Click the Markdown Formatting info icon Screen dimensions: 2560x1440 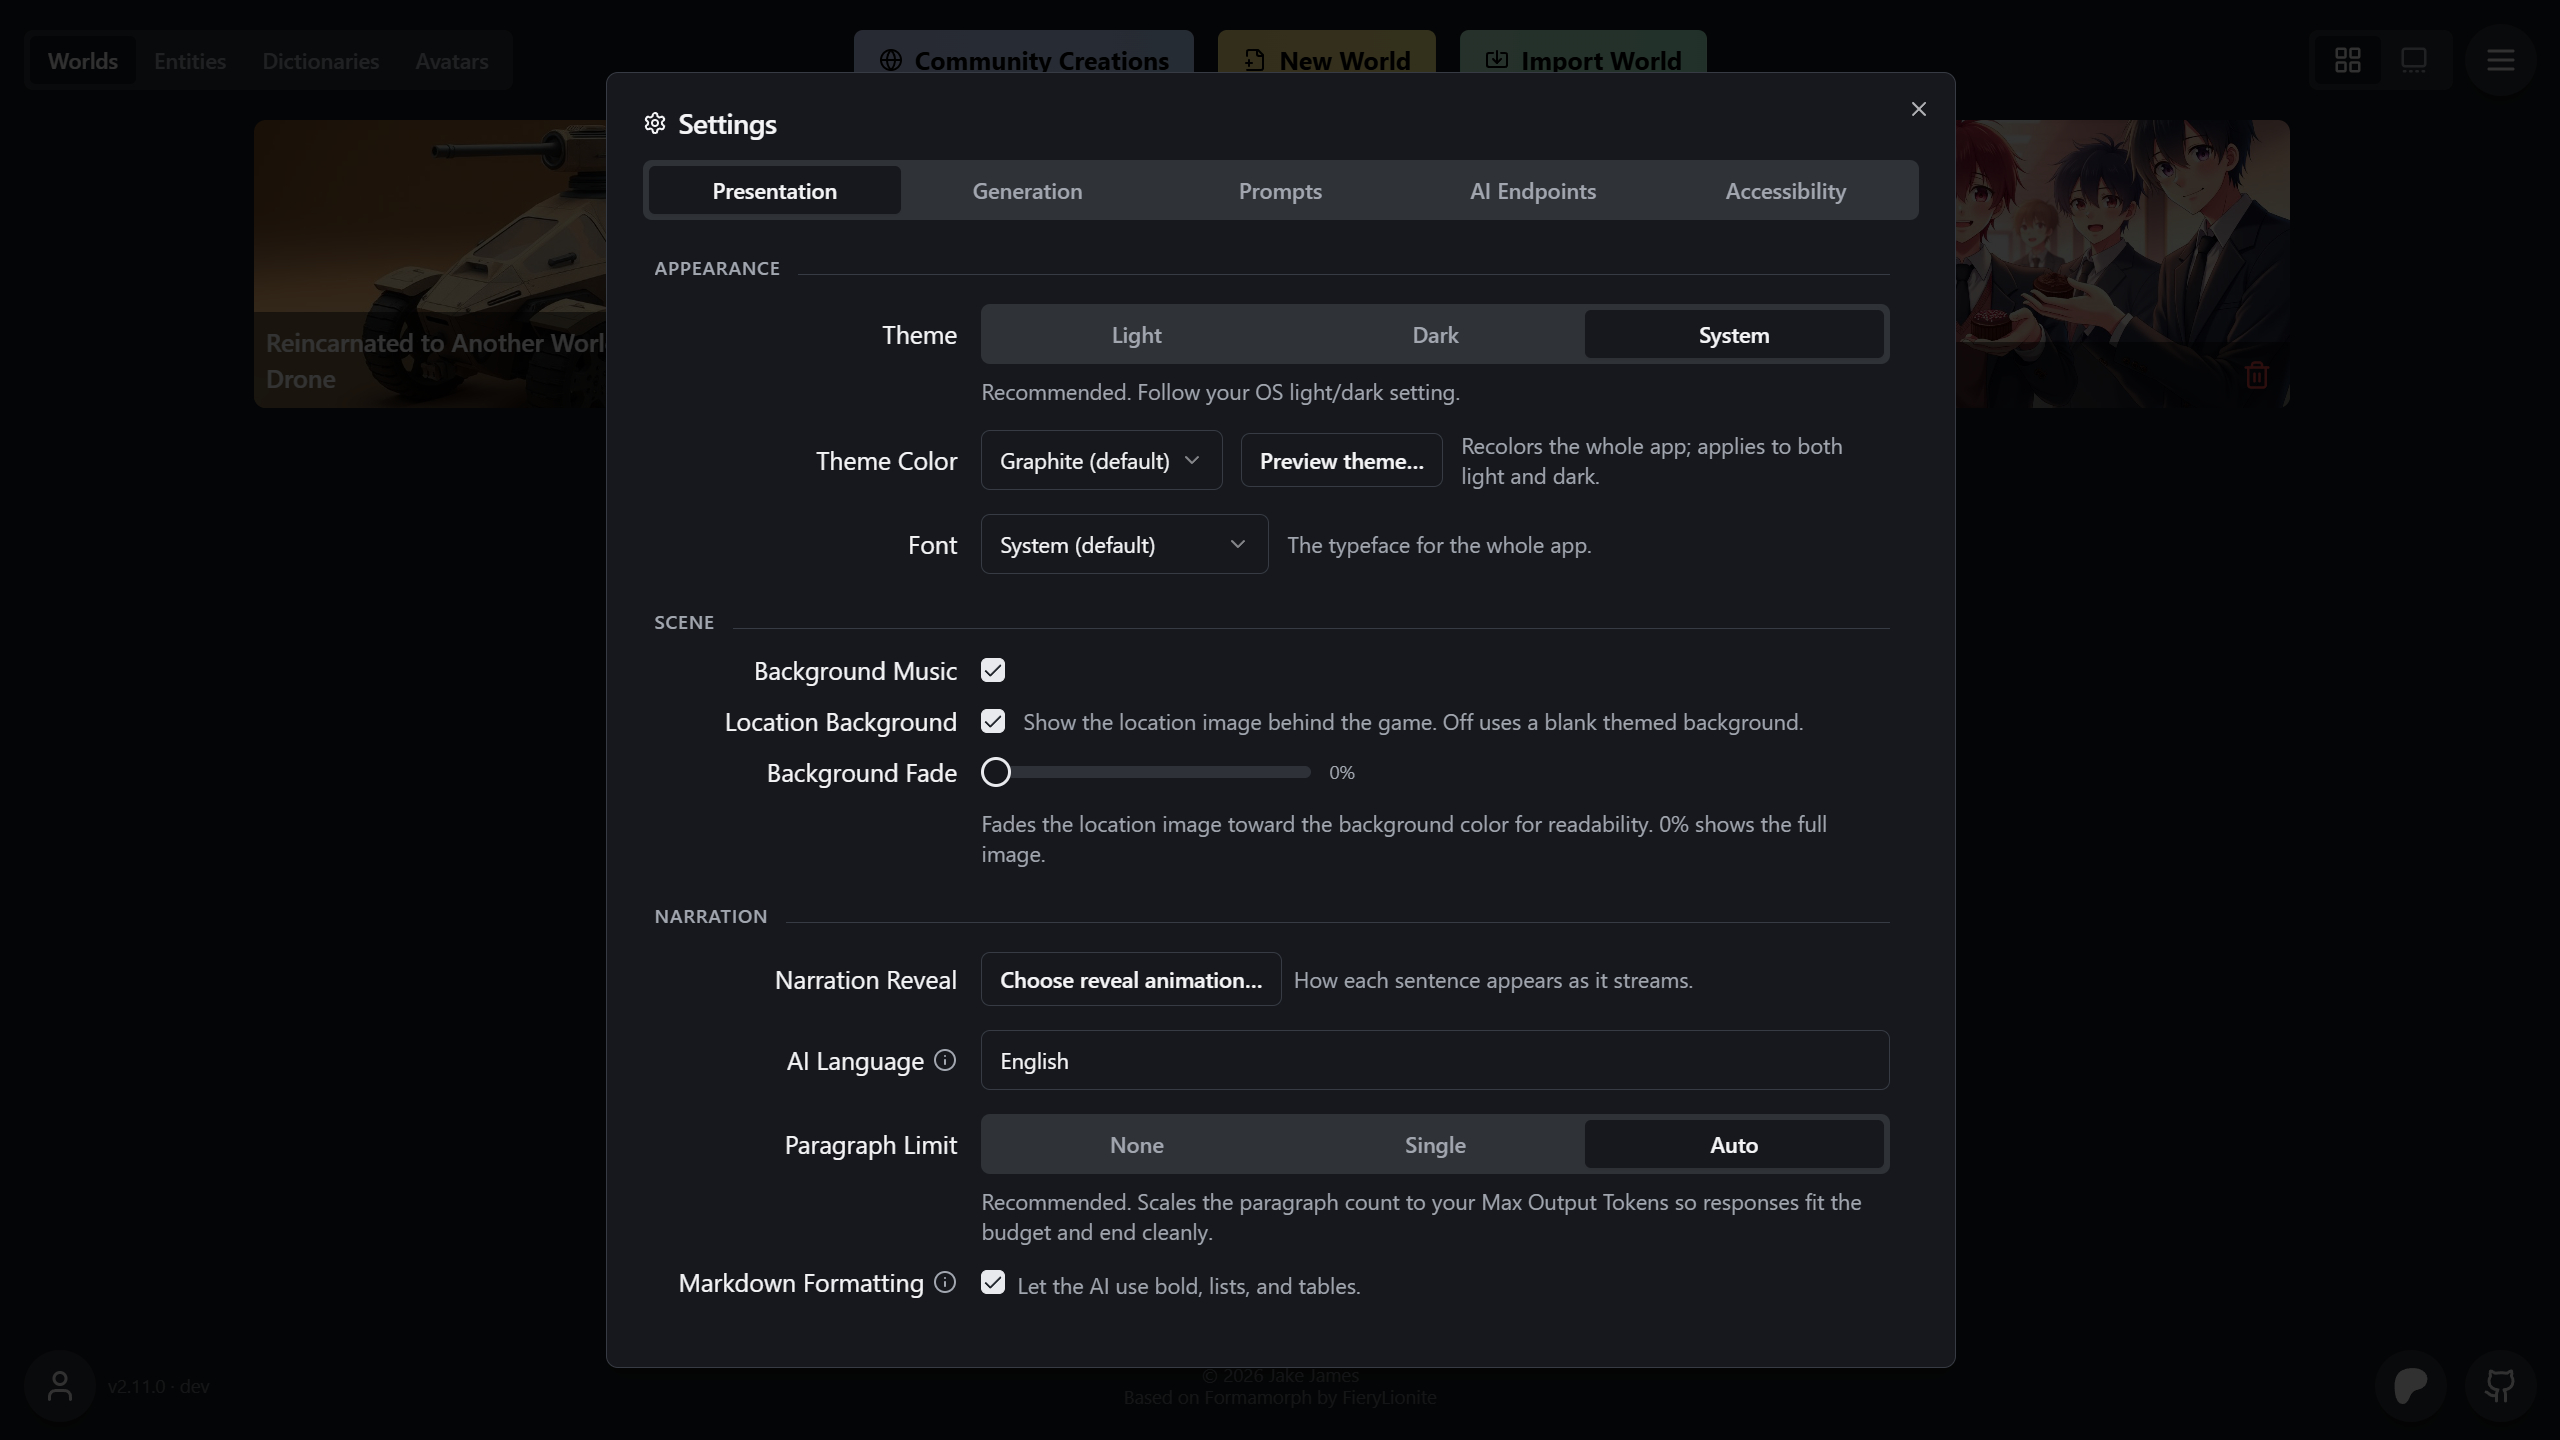coord(945,1282)
